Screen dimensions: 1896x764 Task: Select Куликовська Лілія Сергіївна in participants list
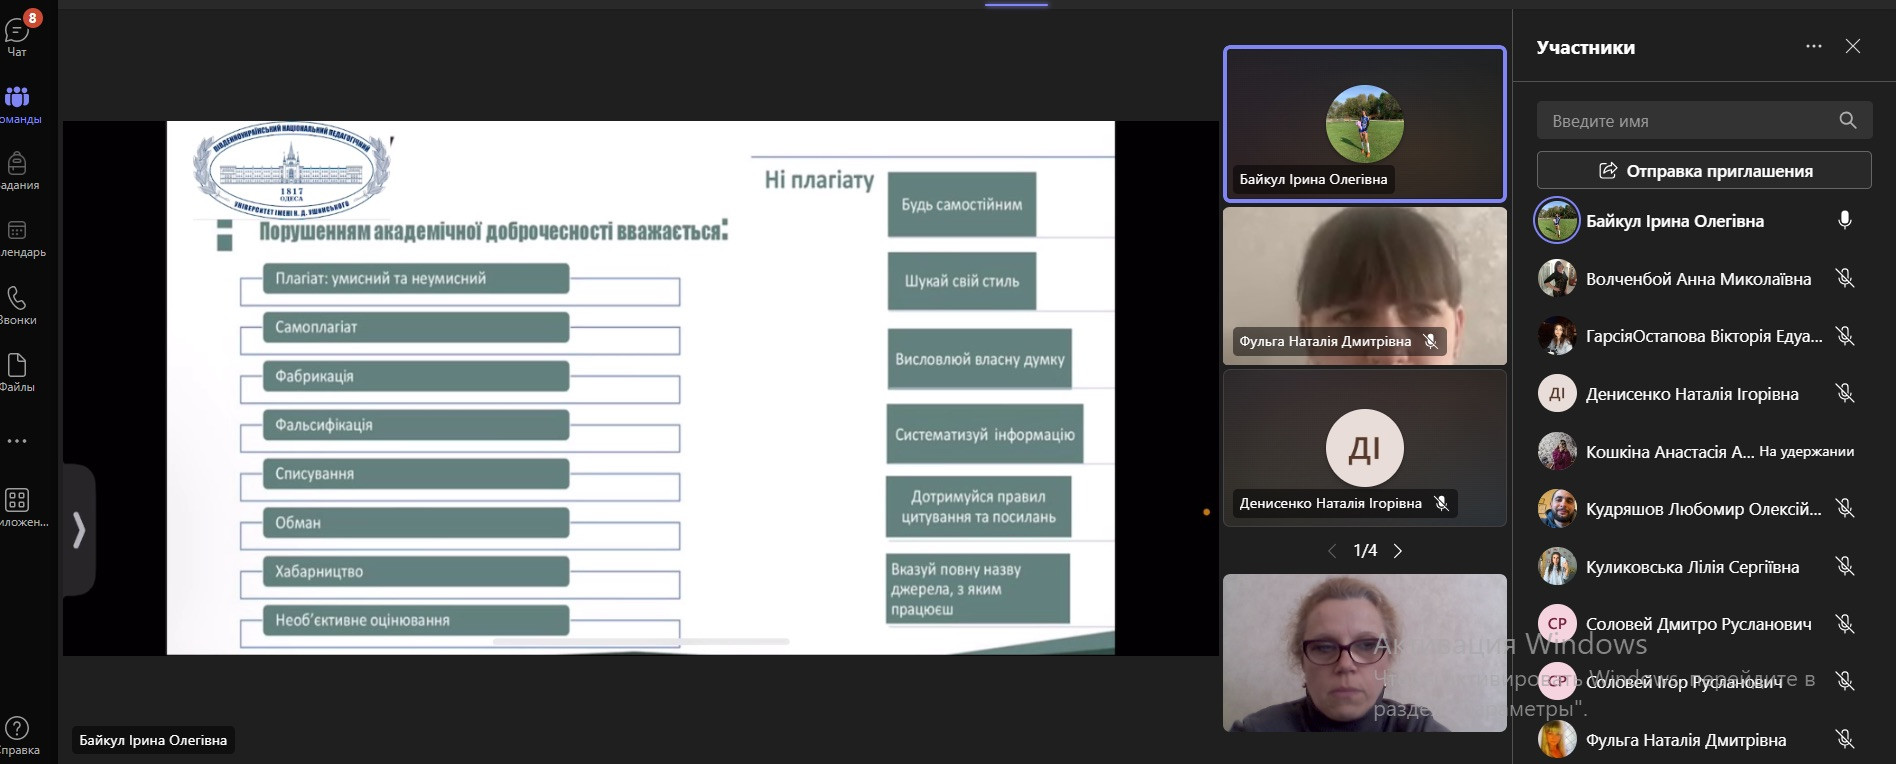[x=1704, y=567]
